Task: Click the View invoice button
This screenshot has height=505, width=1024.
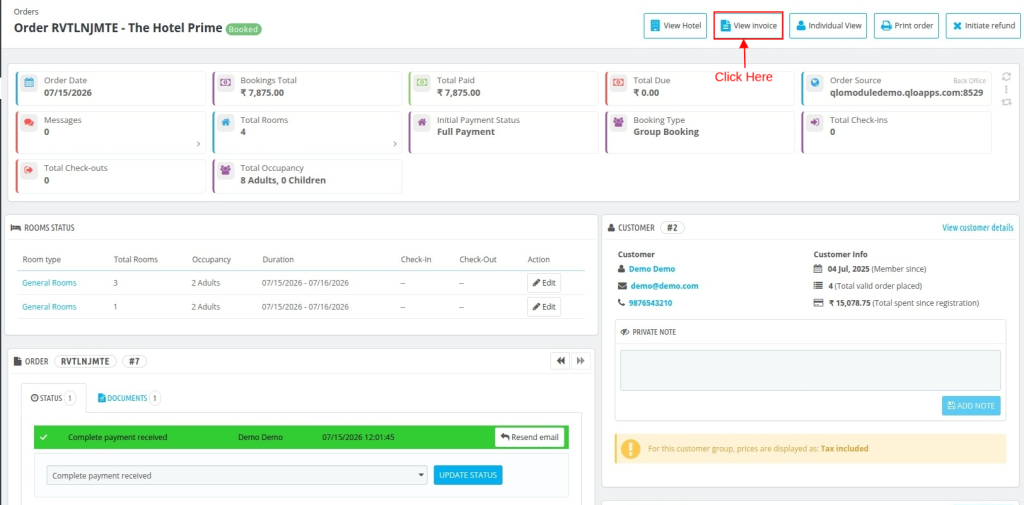Action: [748, 26]
